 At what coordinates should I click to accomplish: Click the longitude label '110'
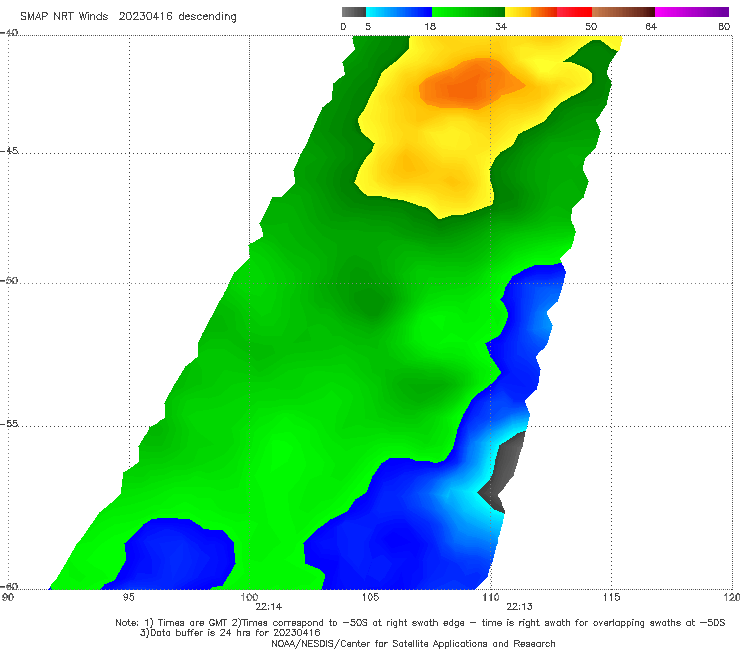click(491, 598)
